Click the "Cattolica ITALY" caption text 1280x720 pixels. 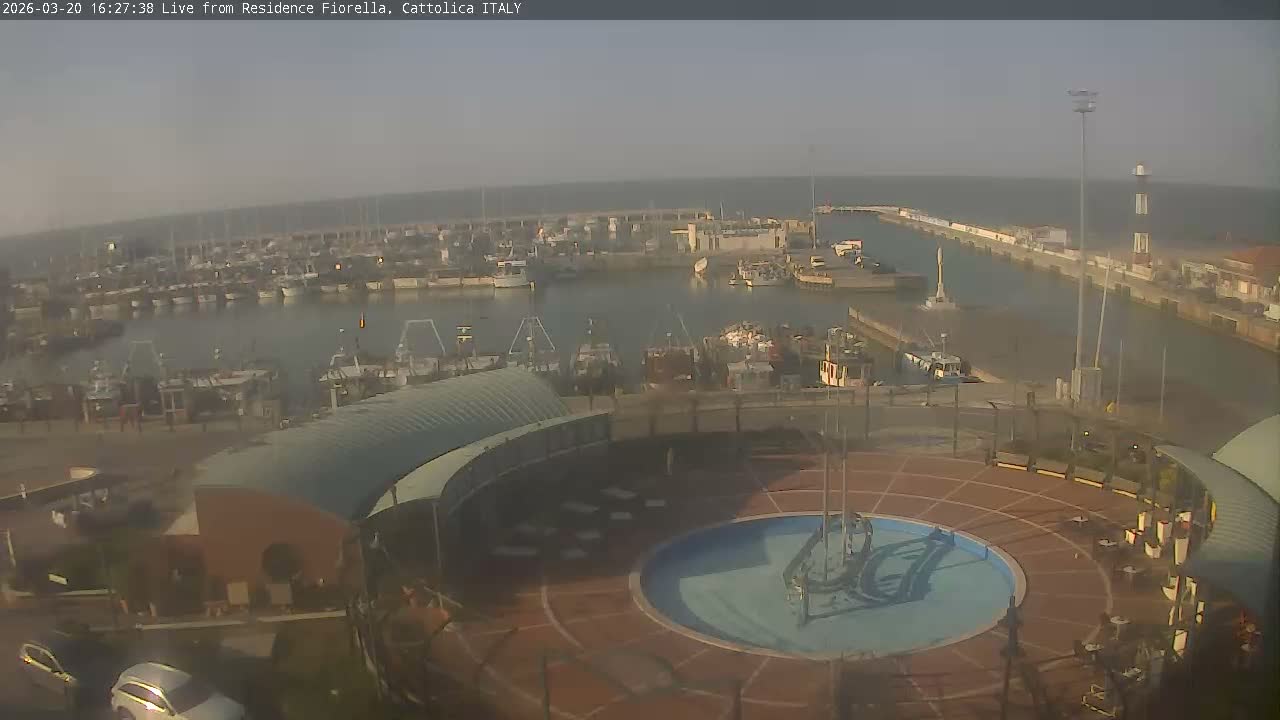click(x=461, y=8)
